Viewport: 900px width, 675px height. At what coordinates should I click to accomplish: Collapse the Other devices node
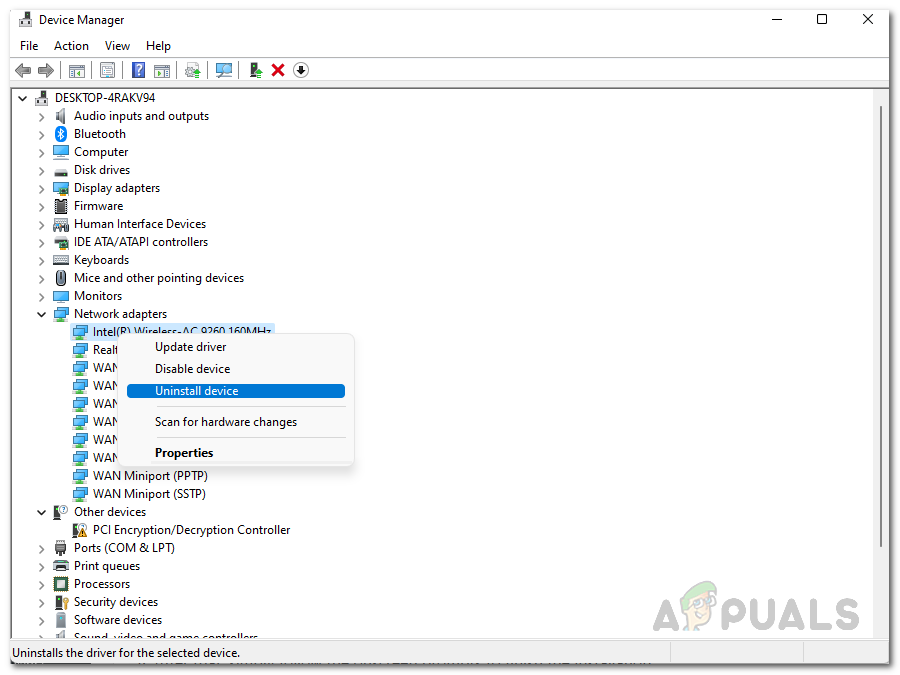[41, 512]
